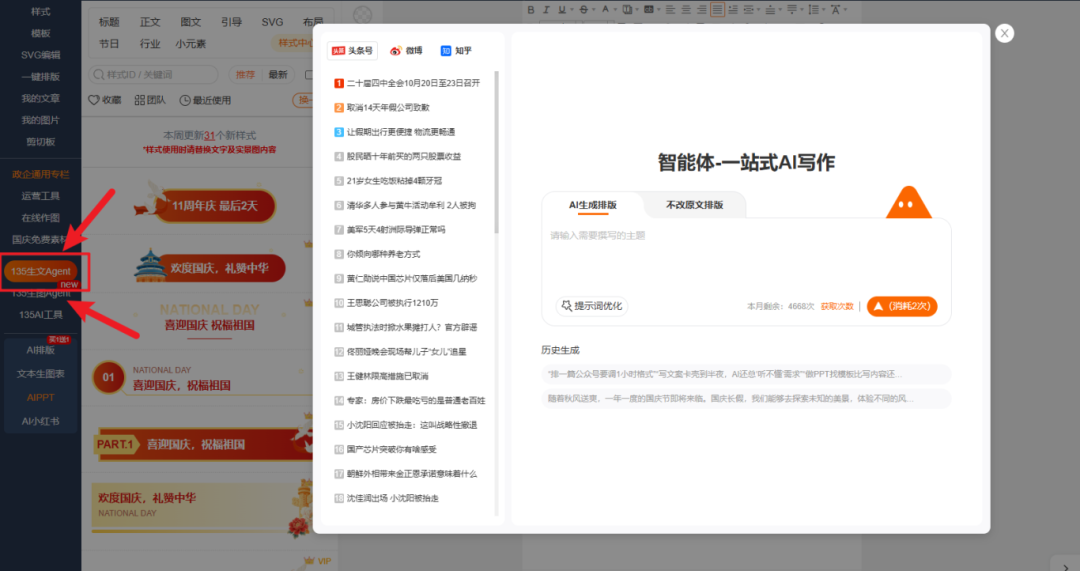This screenshot has height=571, width=1080.
Task: Switch to the 知乎 hot list tab
Action: pyautogui.click(x=456, y=51)
